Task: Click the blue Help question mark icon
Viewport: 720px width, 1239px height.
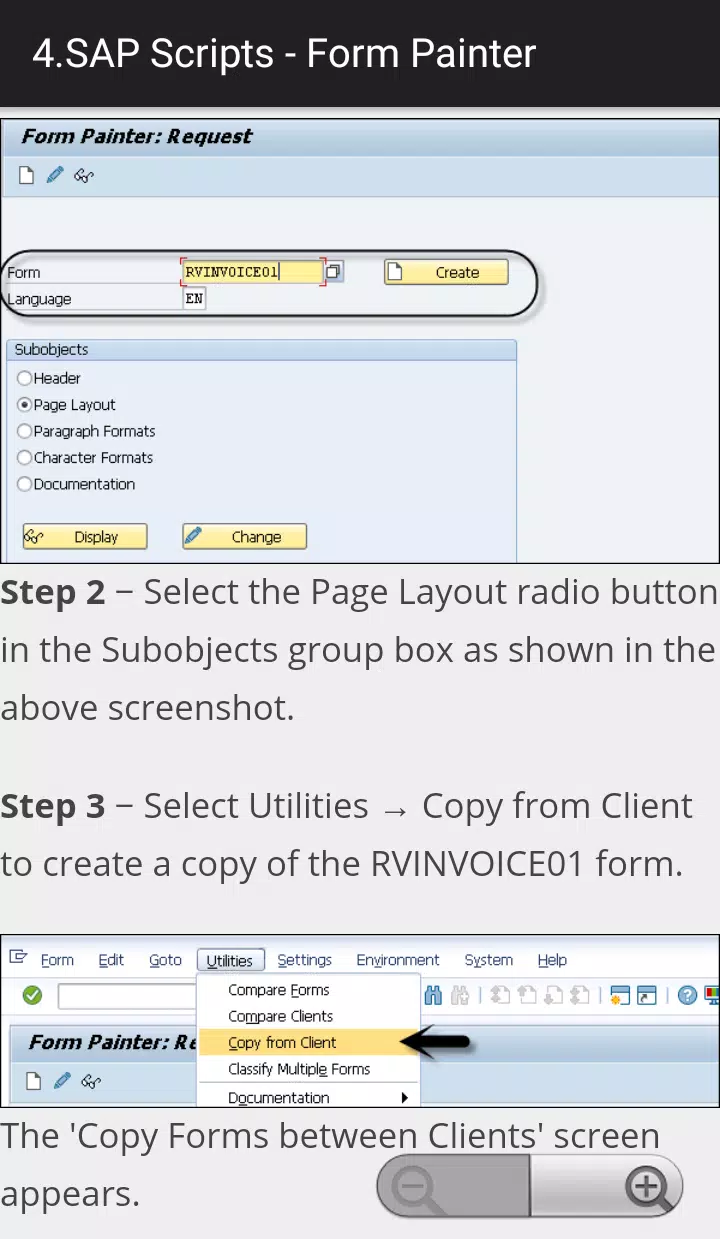Action: pyautogui.click(x=687, y=995)
